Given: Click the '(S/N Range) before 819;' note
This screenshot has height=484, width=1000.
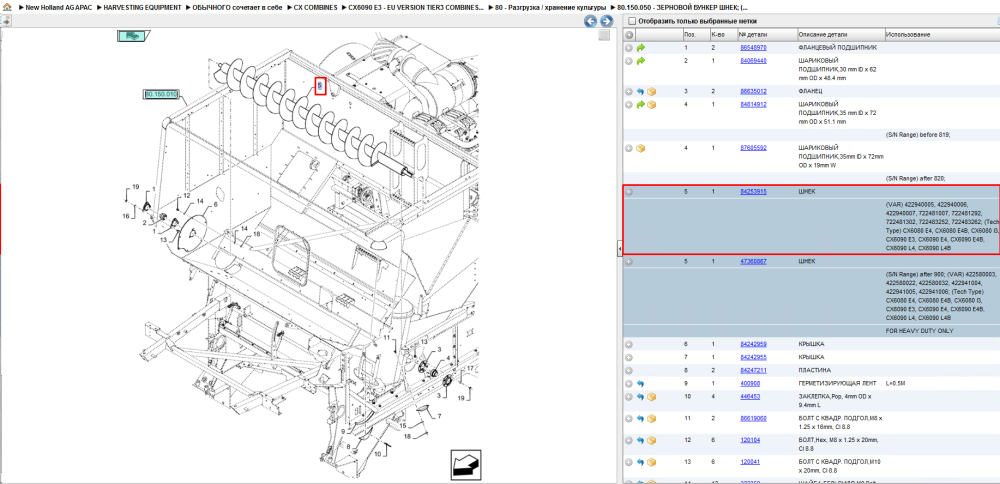Looking at the screenshot, I should pyautogui.click(x=918, y=135).
